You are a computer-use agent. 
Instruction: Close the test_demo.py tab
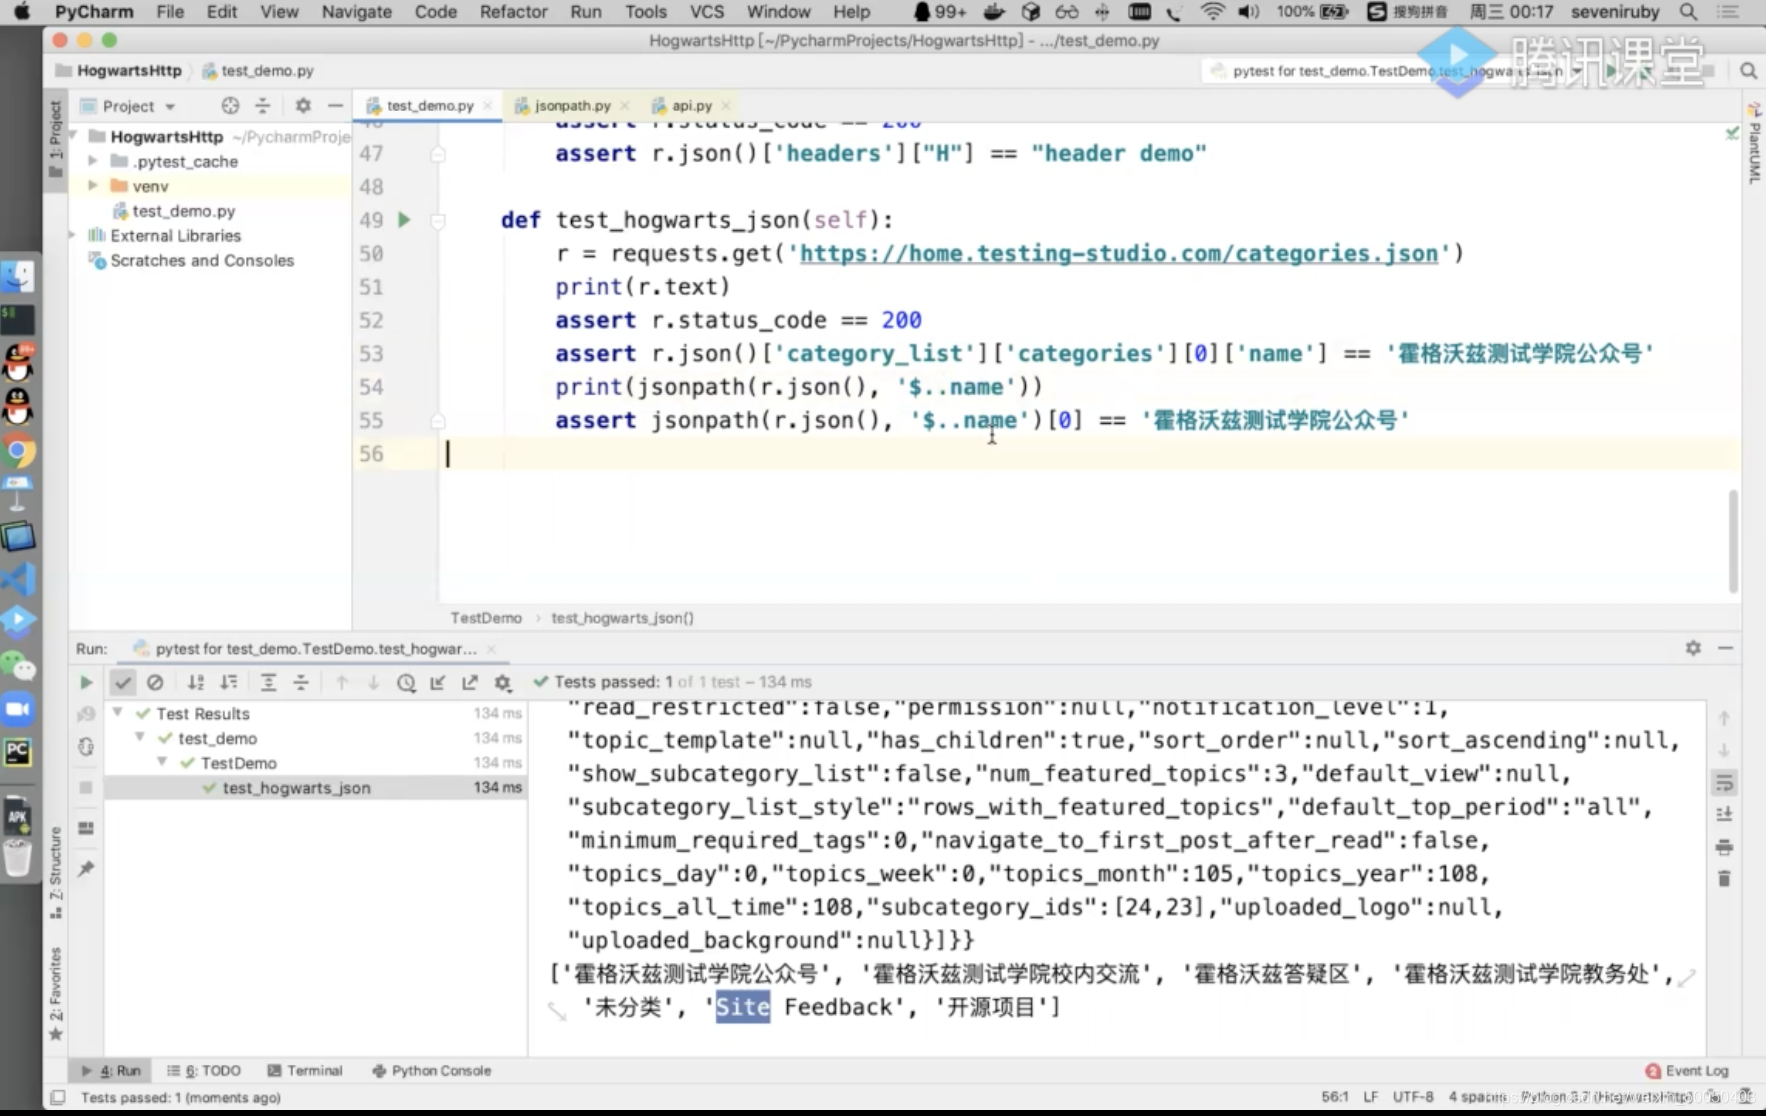click(x=488, y=106)
